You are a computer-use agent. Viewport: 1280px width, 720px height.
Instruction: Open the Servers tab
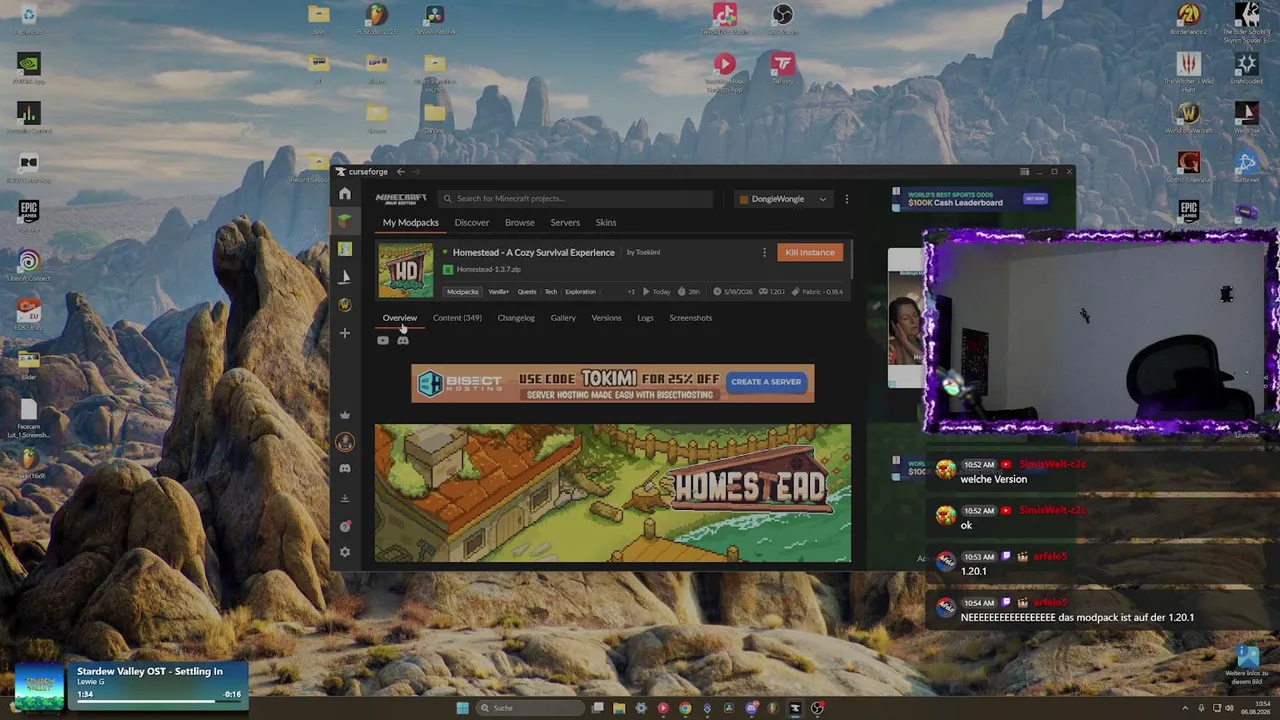tap(565, 223)
